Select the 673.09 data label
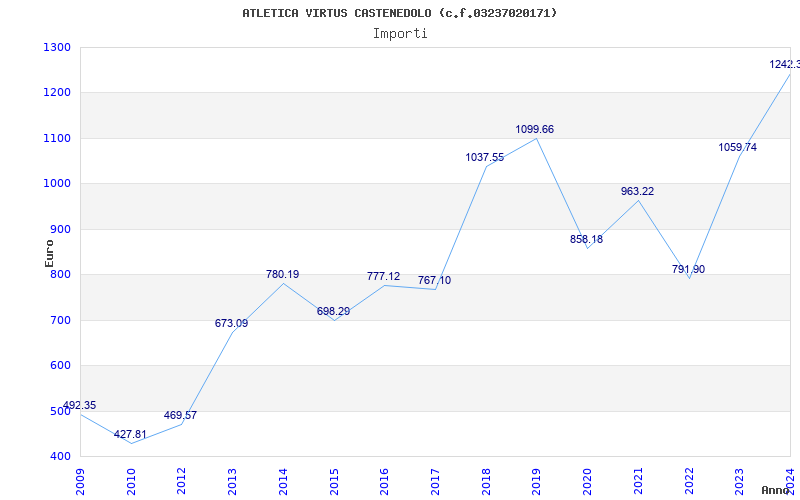 point(231,323)
